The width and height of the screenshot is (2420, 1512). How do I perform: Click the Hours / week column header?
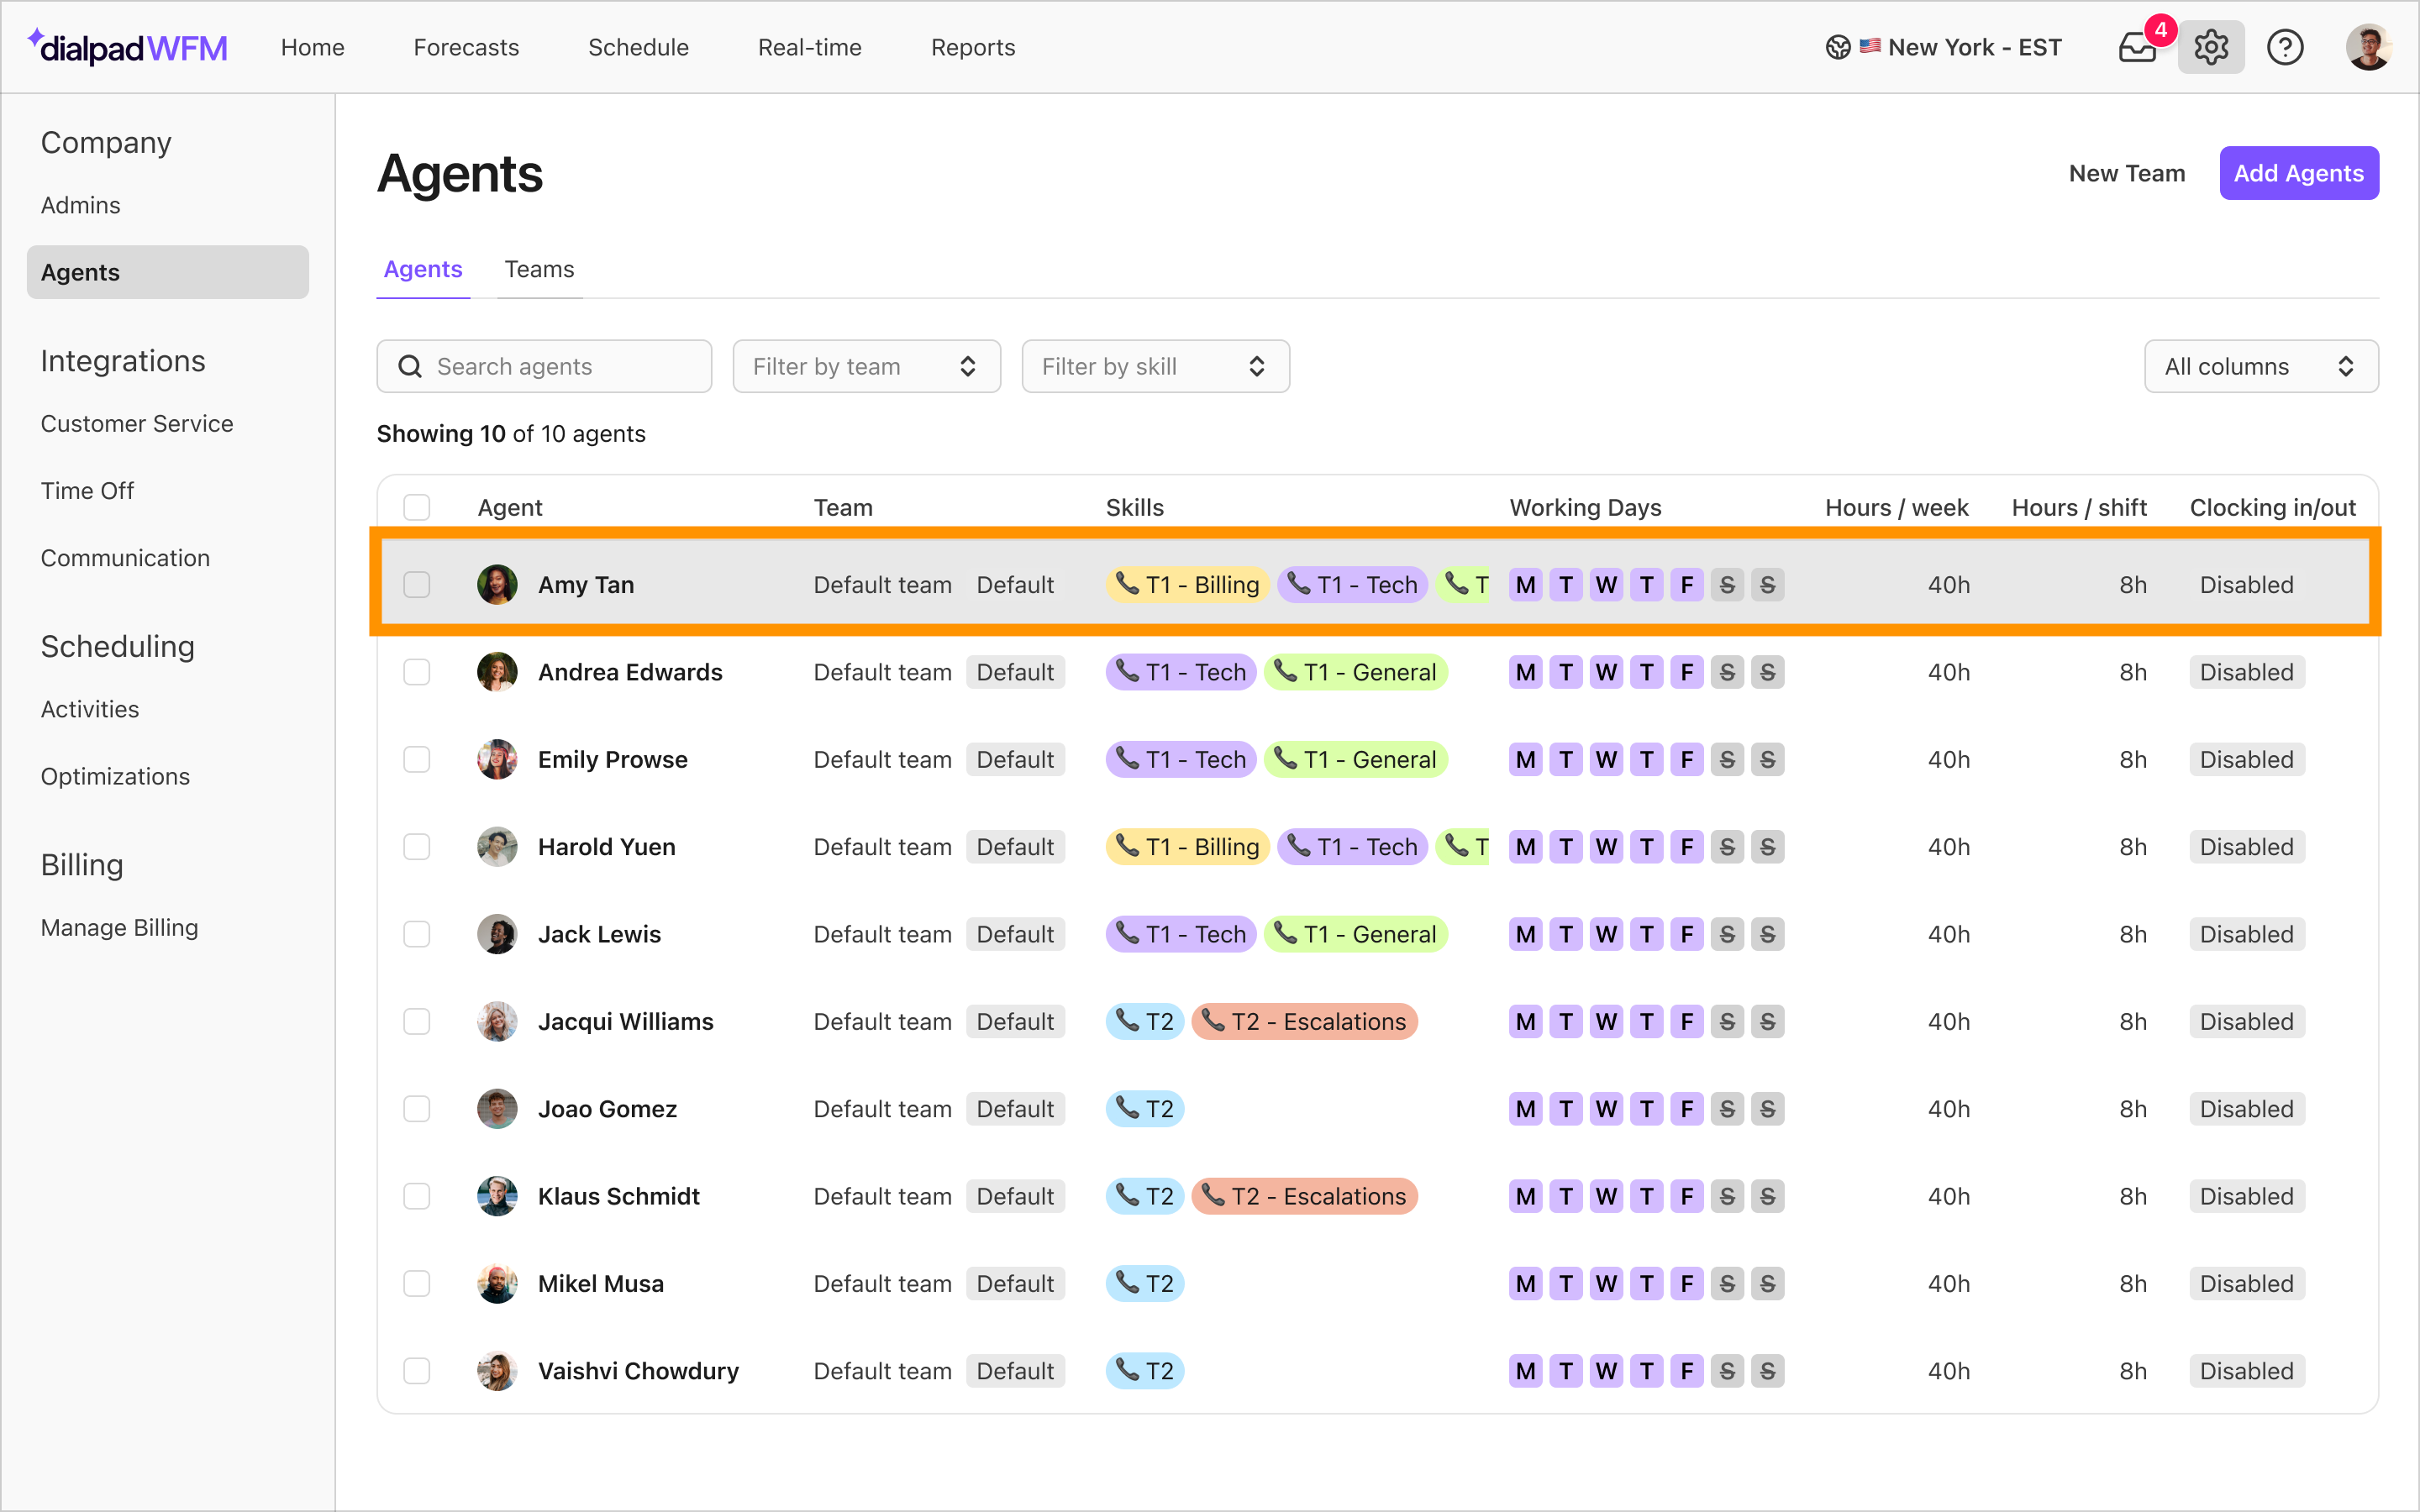(x=1896, y=507)
